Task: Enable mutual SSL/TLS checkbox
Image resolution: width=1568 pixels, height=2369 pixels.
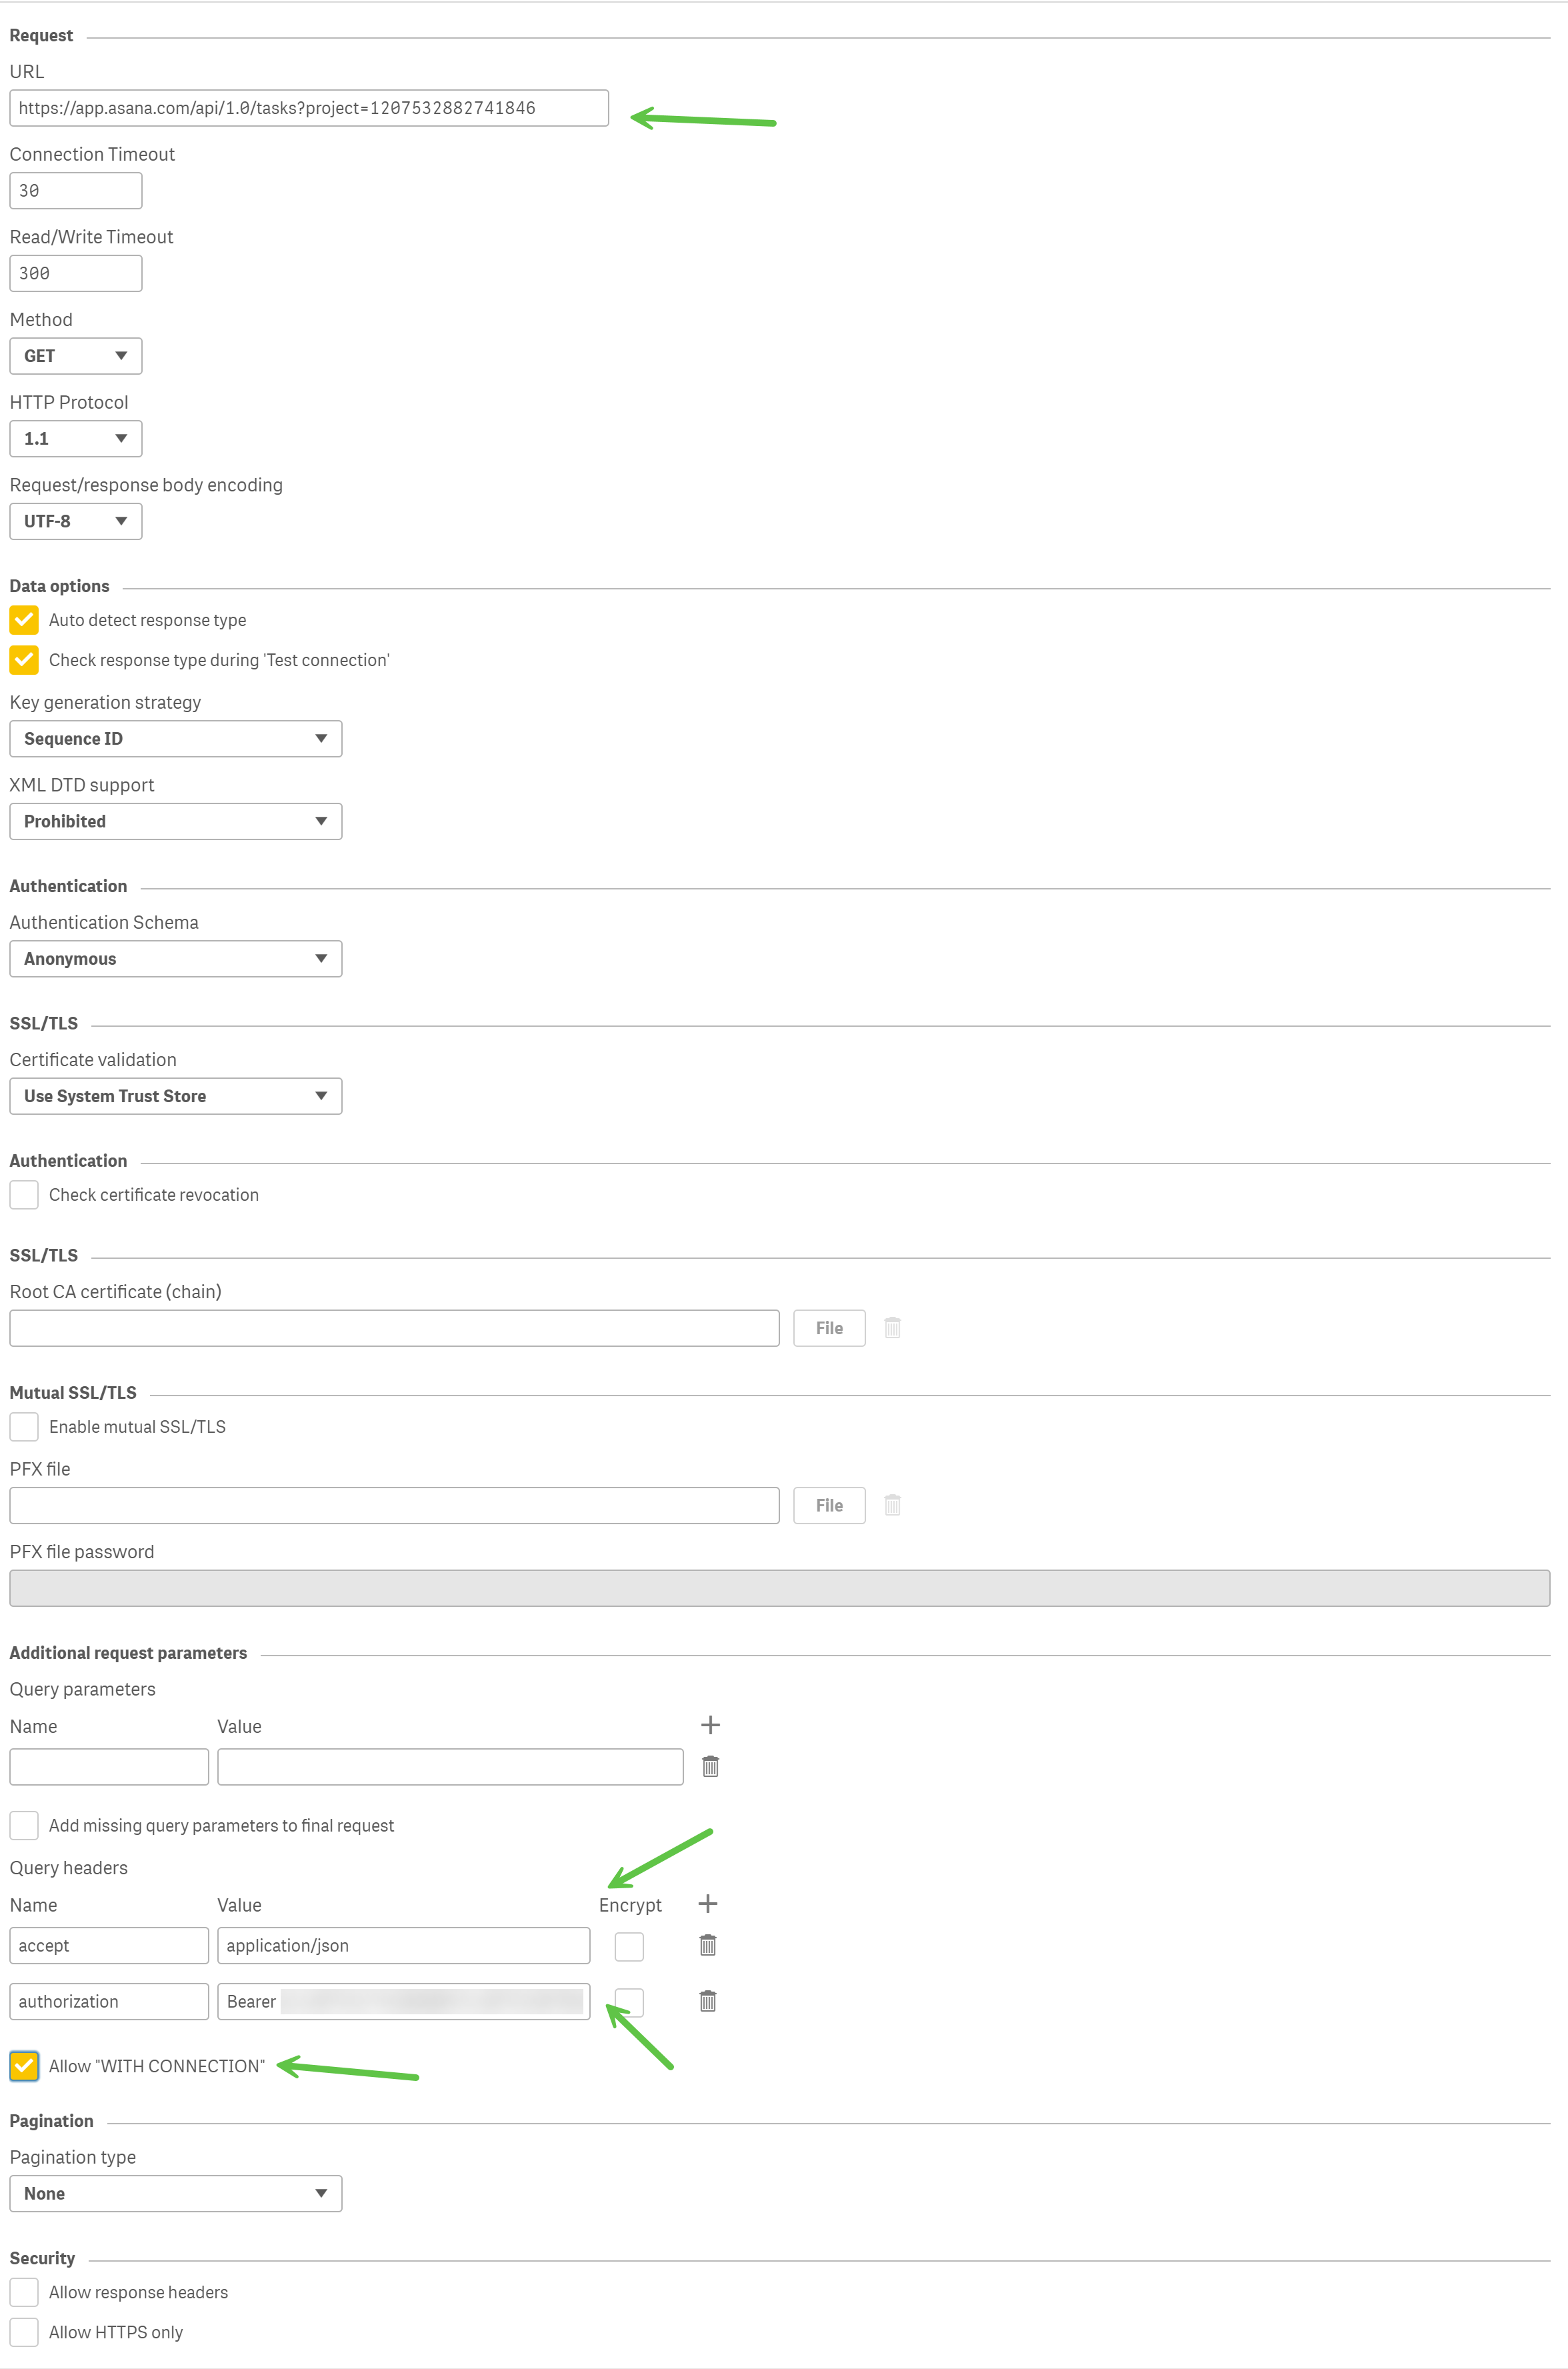Action: [x=24, y=1427]
